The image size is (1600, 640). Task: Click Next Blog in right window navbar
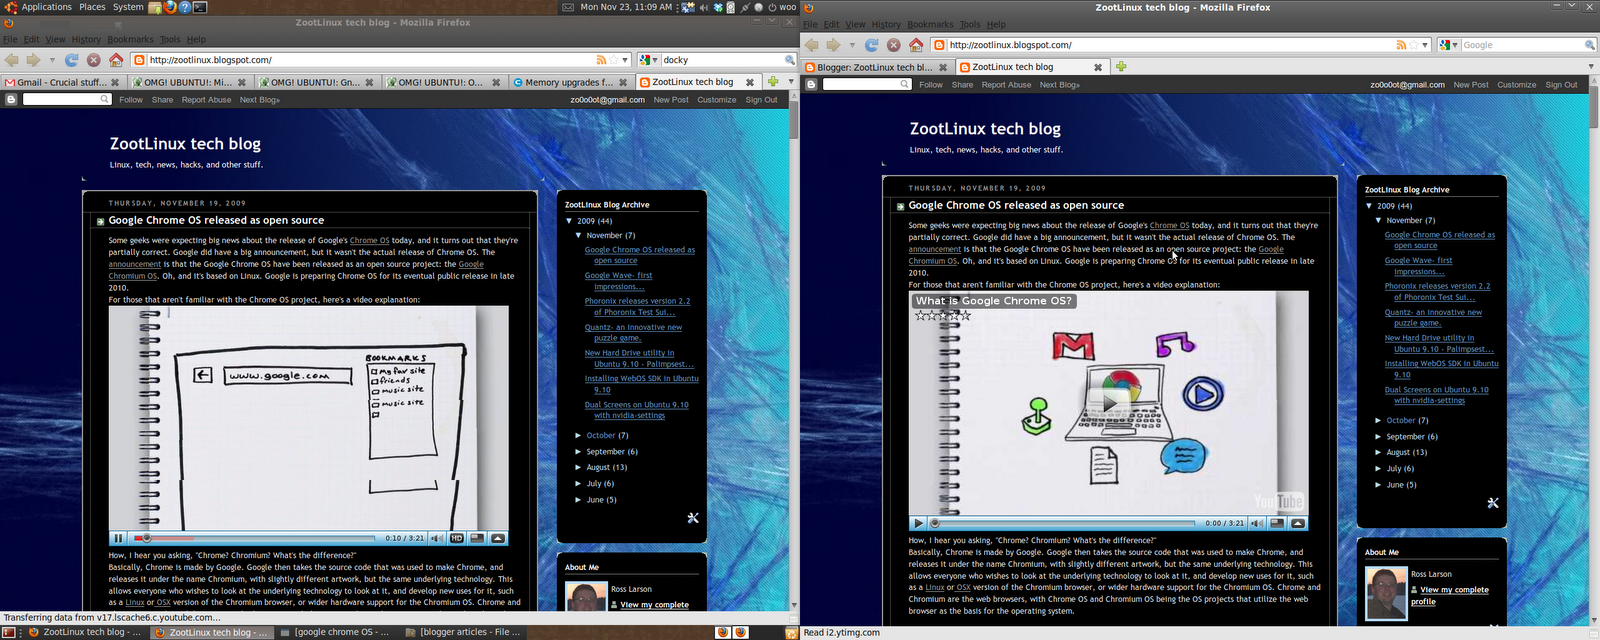(x=1060, y=85)
